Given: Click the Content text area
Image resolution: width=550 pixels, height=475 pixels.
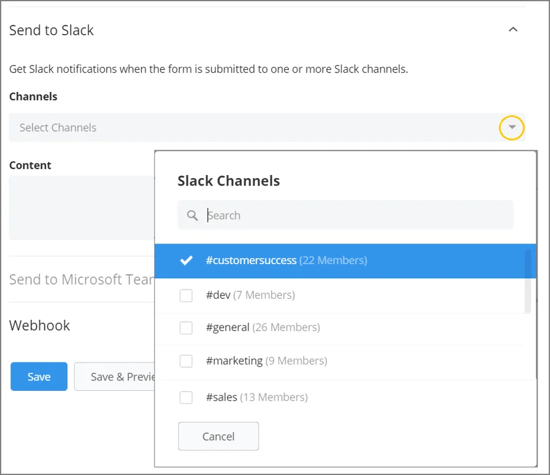Looking at the screenshot, I should (81, 208).
